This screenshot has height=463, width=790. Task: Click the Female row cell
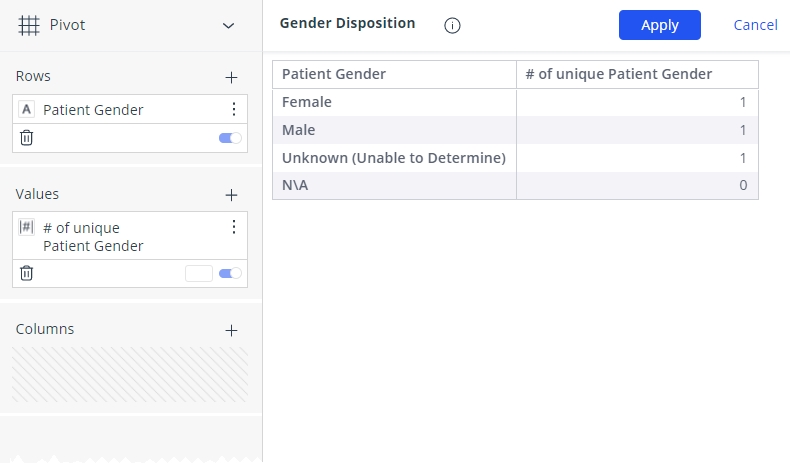(x=394, y=102)
